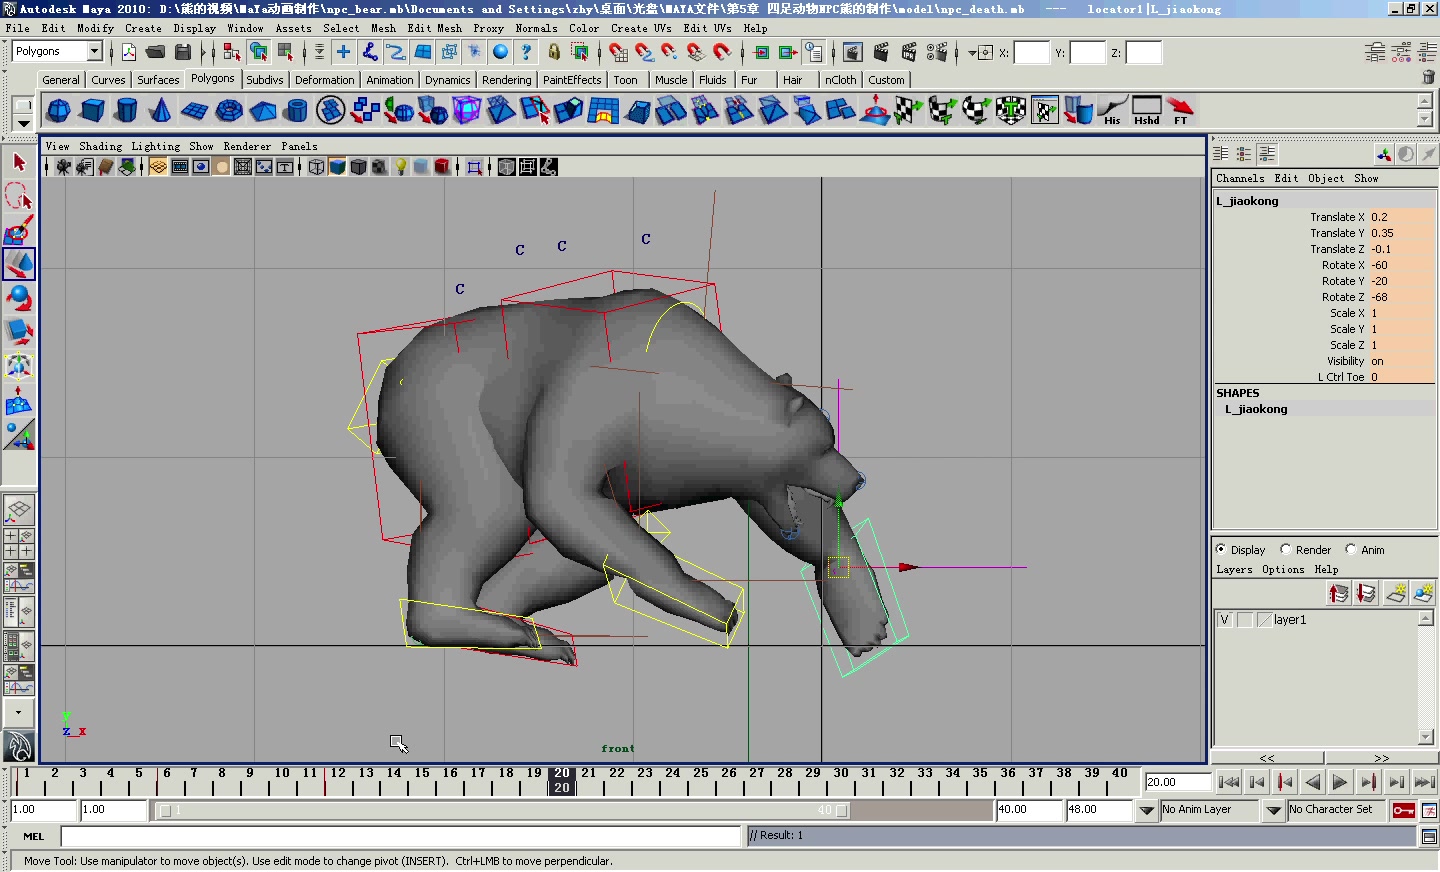
Task: Expand with the >> button
Action: tap(1382, 758)
